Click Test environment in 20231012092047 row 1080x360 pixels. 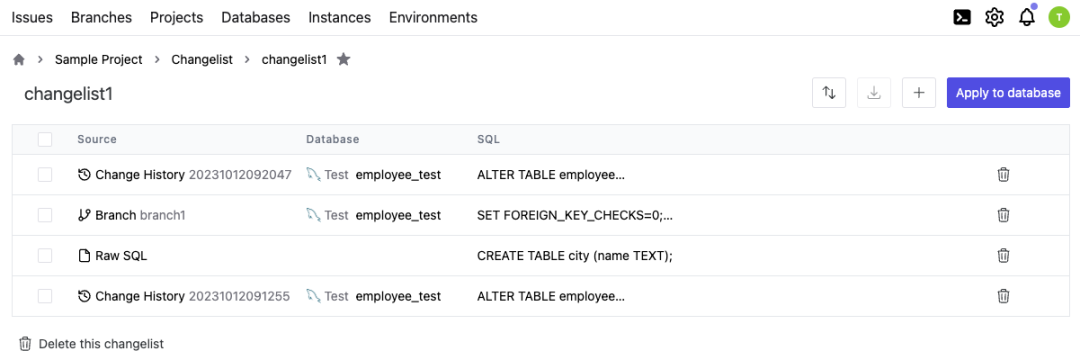click(336, 175)
